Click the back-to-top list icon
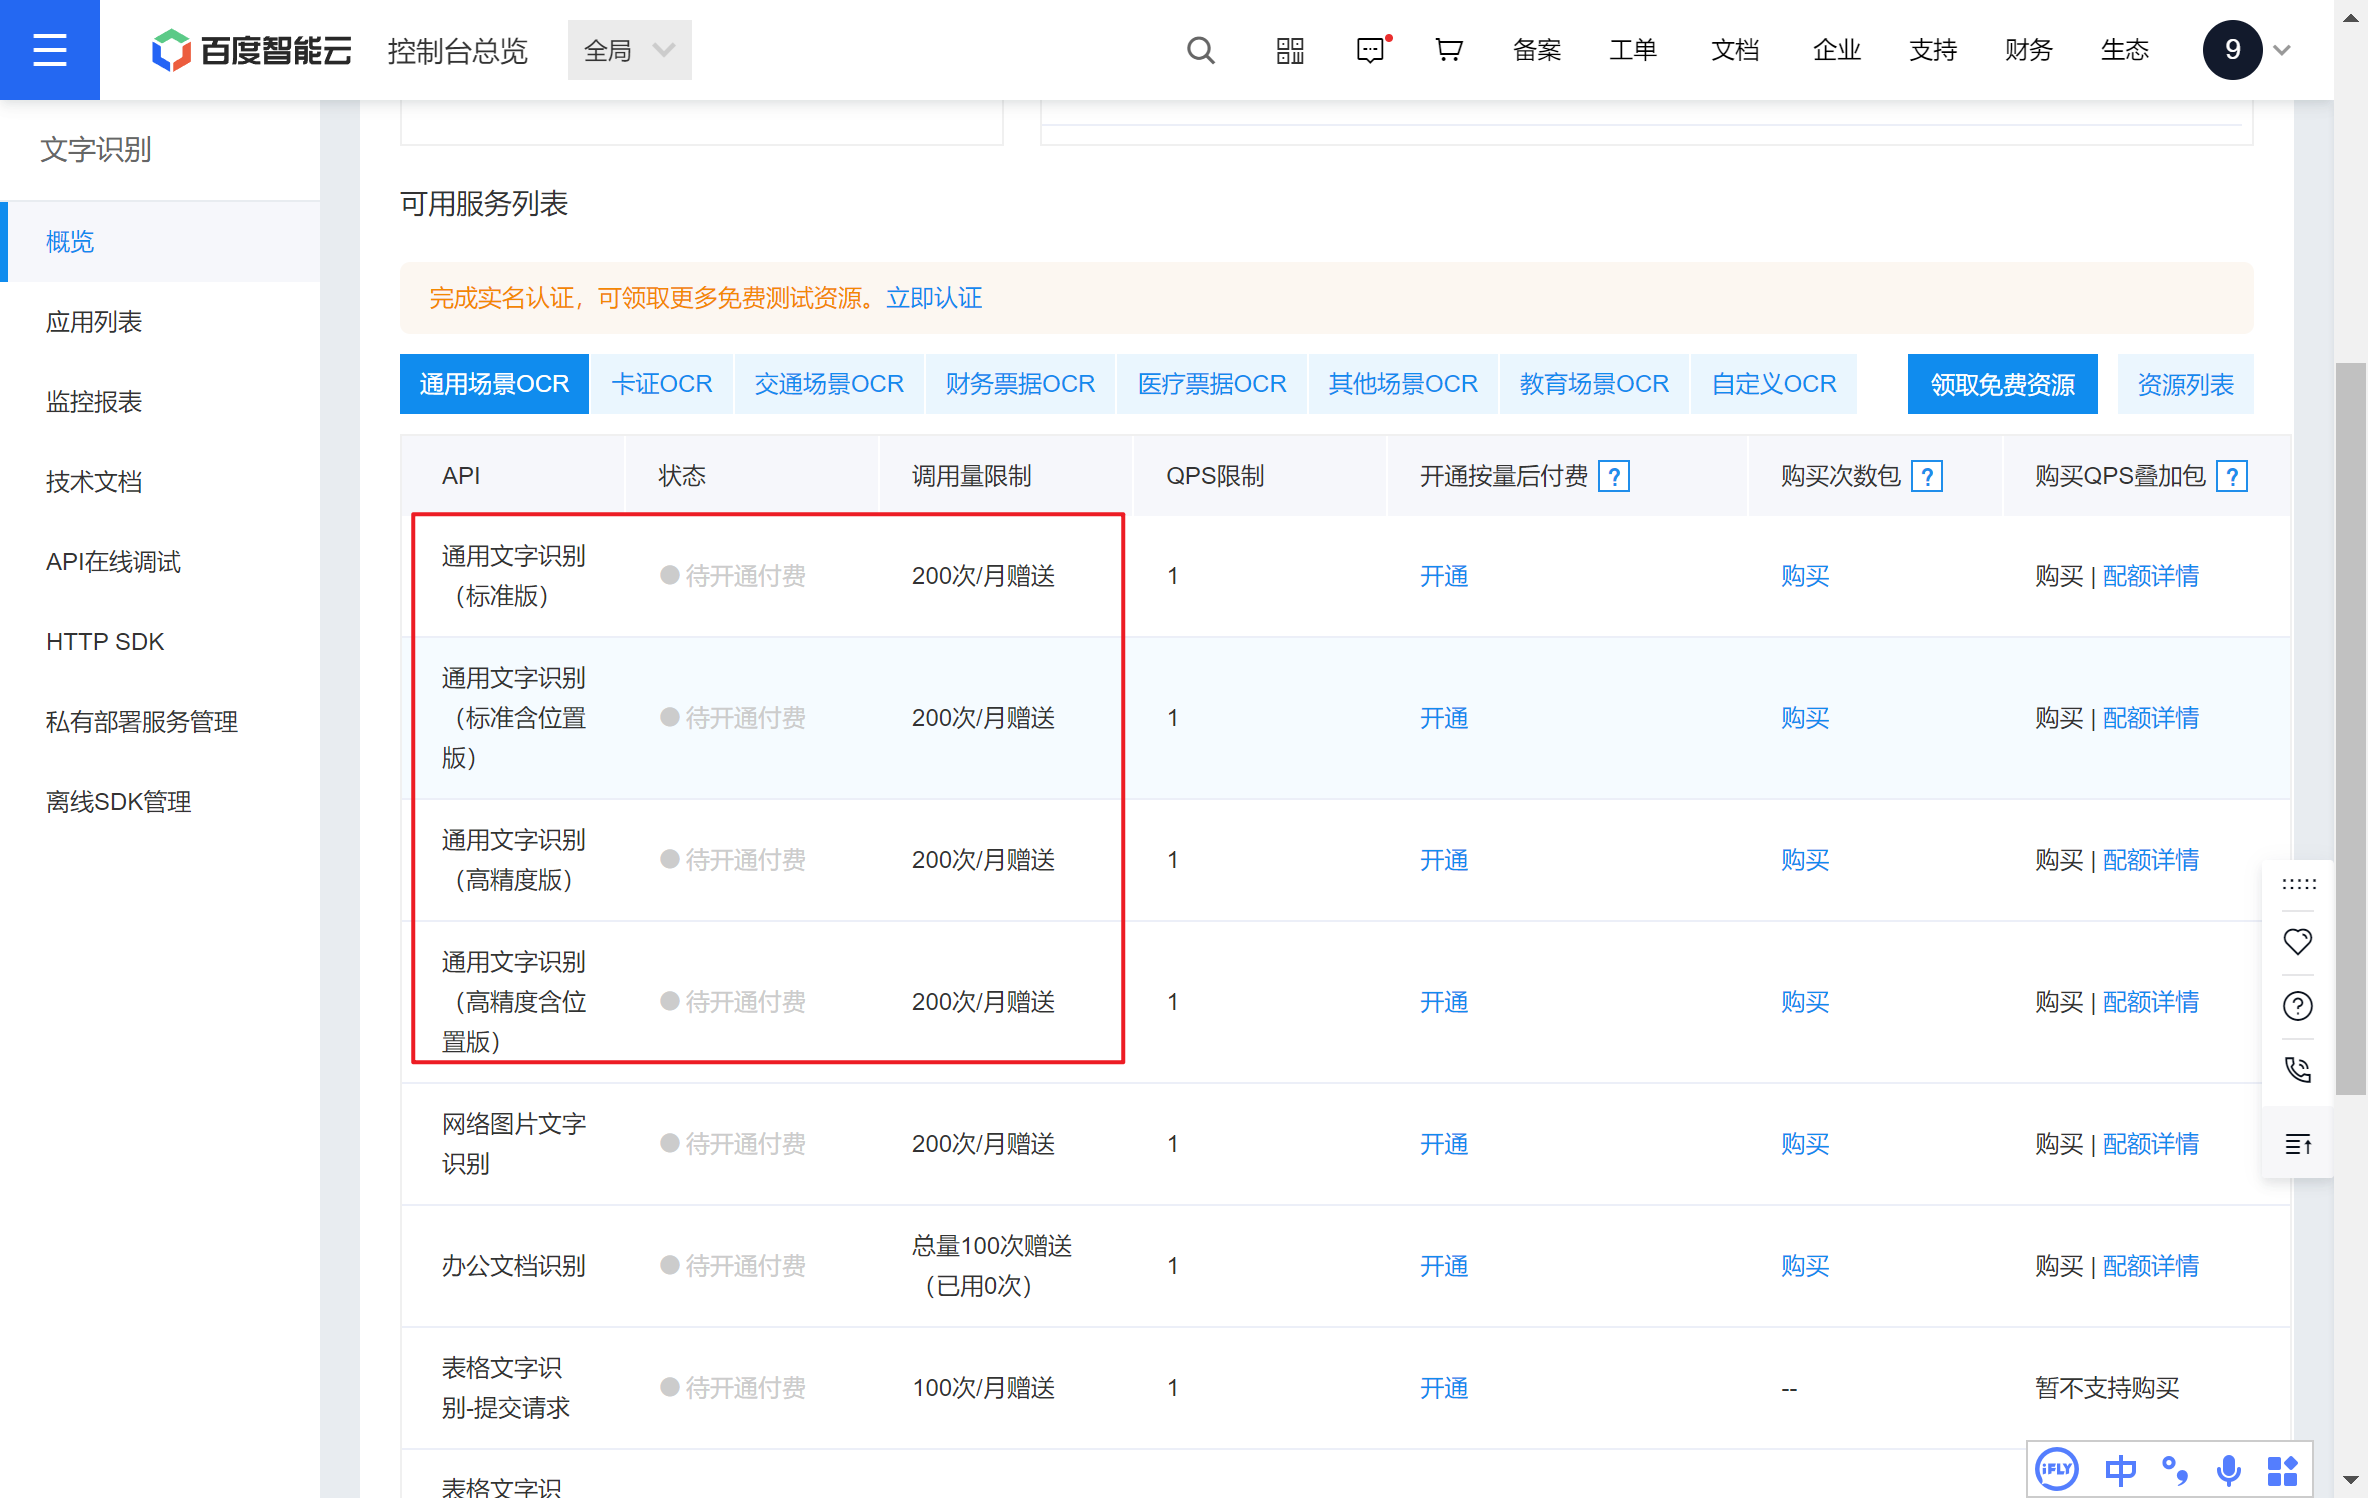 point(2298,1144)
